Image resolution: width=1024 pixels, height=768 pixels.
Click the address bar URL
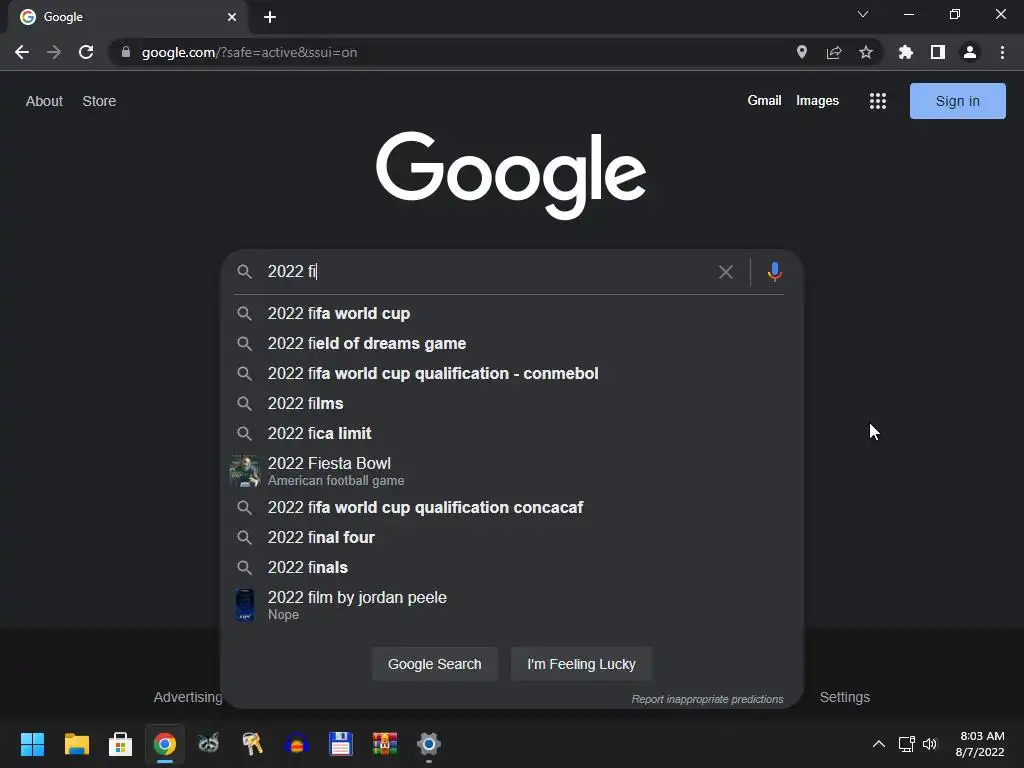pos(249,52)
